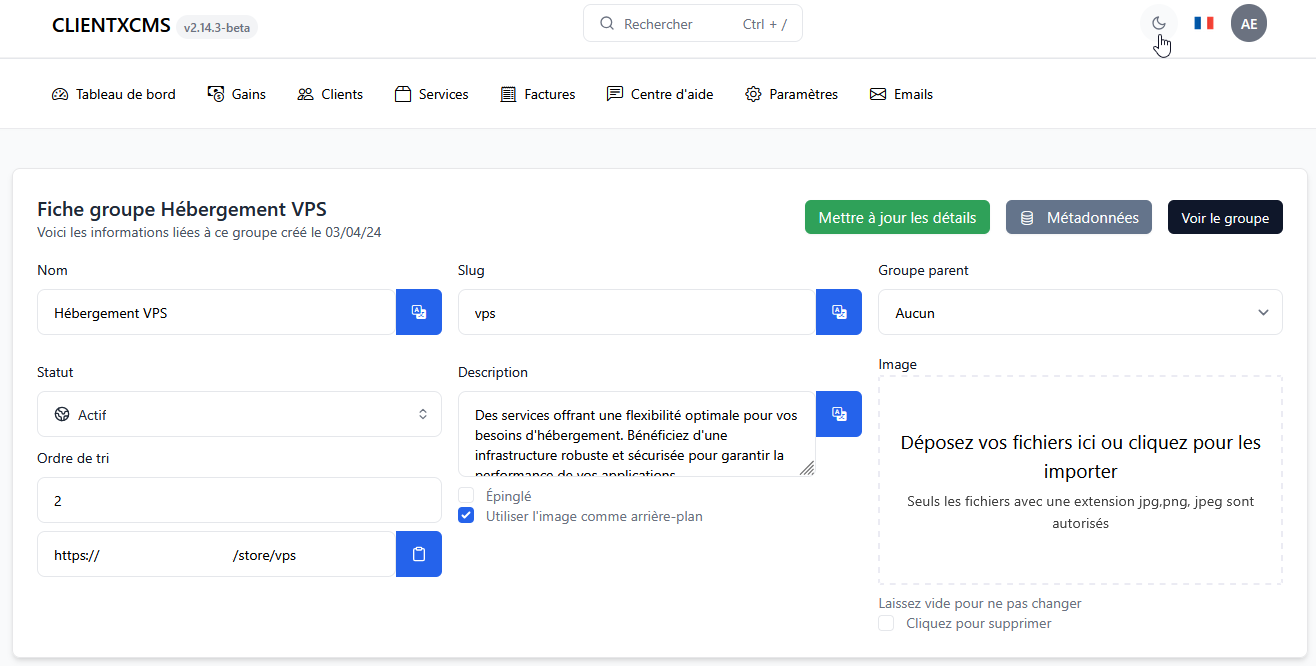
Task: Click the CLIENTXCMS logo link
Action: (111, 25)
